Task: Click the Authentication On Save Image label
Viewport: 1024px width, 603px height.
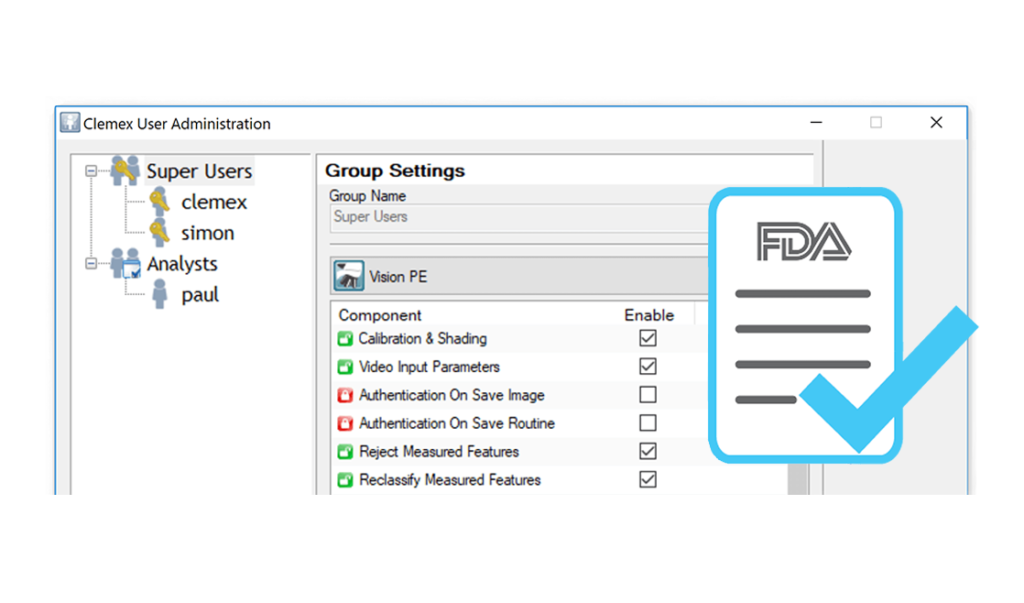Action: (x=451, y=395)
